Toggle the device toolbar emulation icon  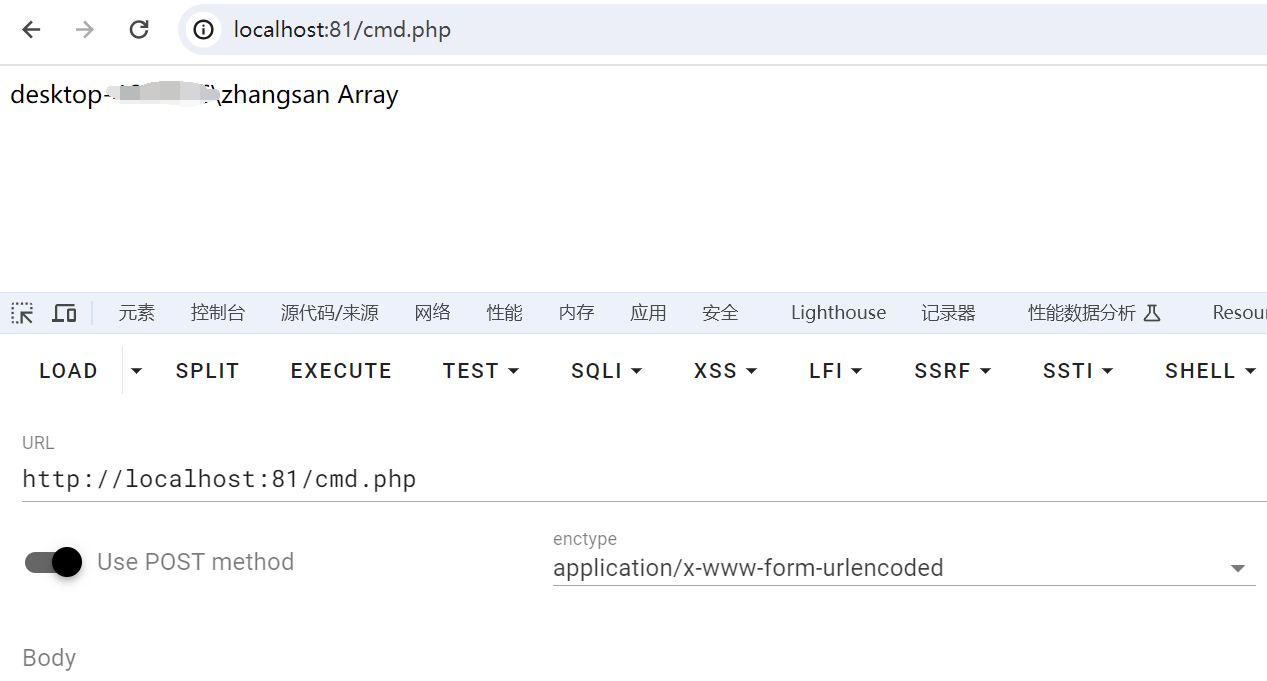point(64,313)
